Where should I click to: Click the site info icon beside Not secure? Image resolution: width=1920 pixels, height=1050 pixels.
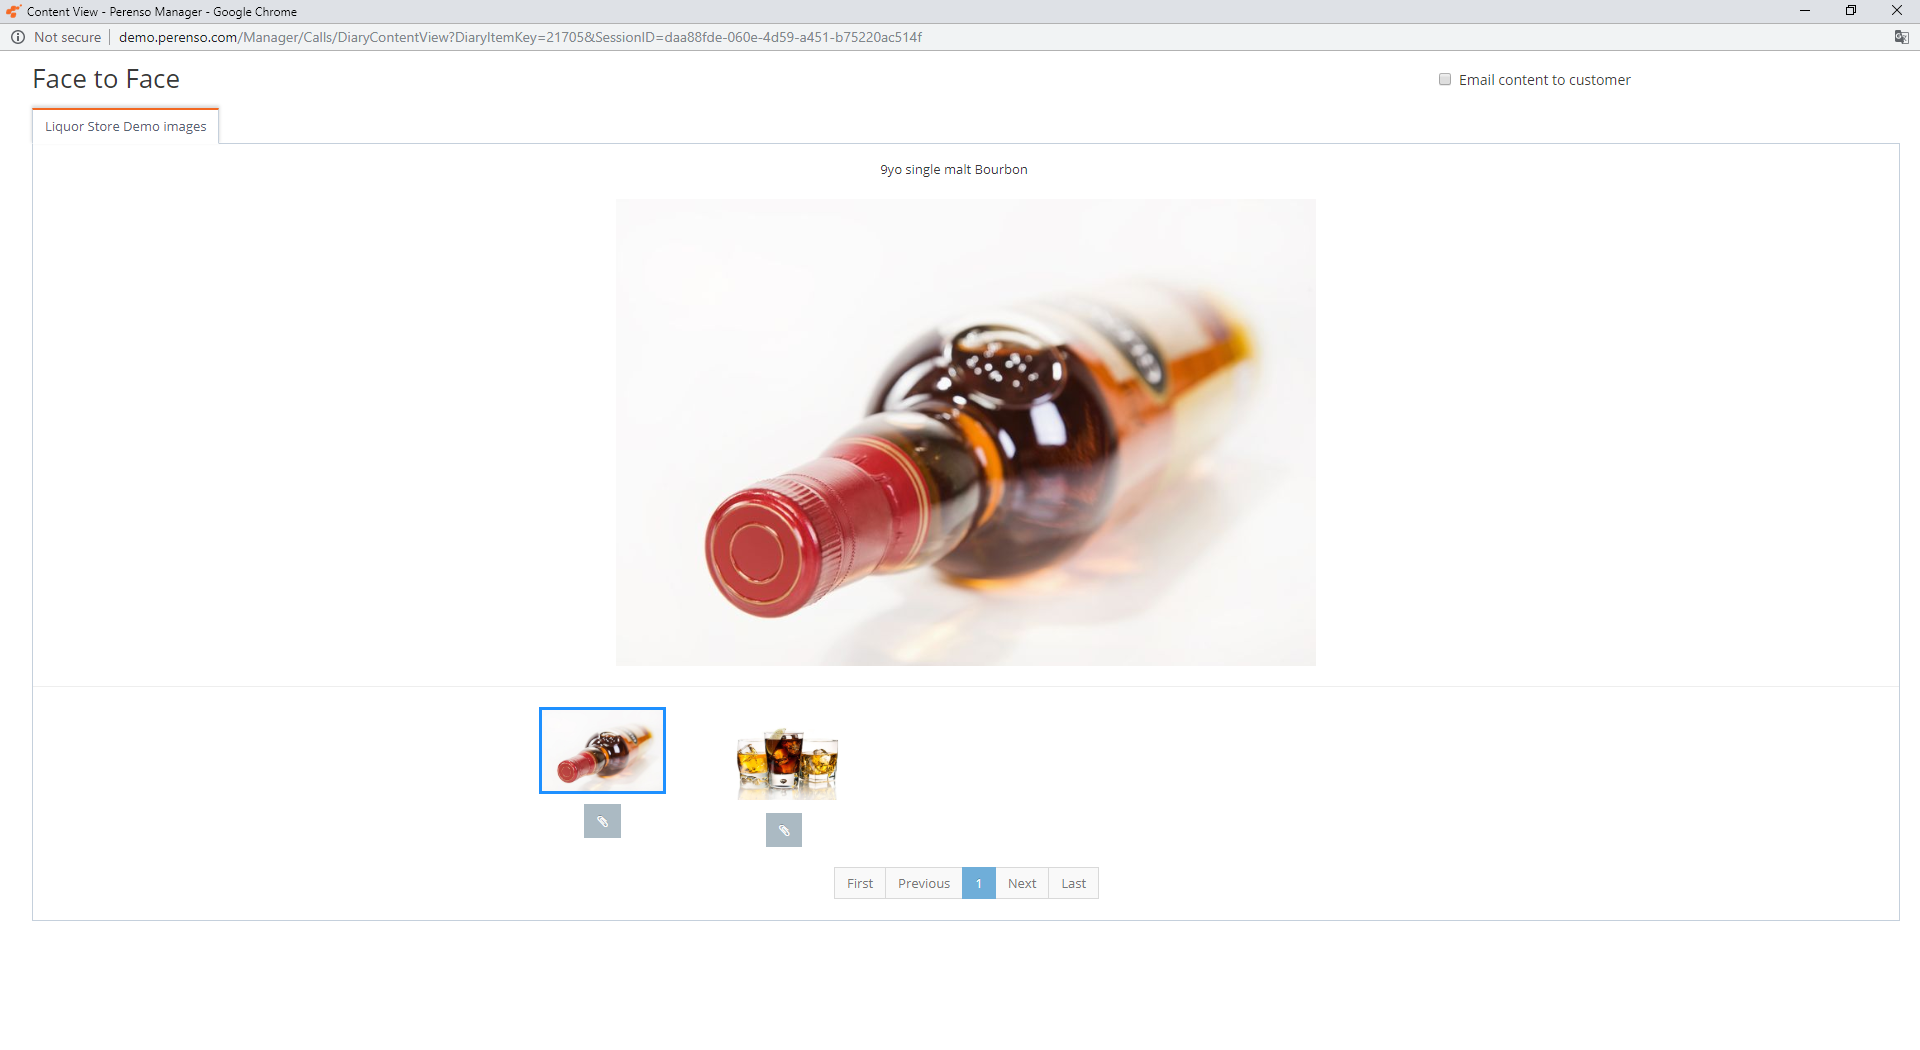pos(18,37)
